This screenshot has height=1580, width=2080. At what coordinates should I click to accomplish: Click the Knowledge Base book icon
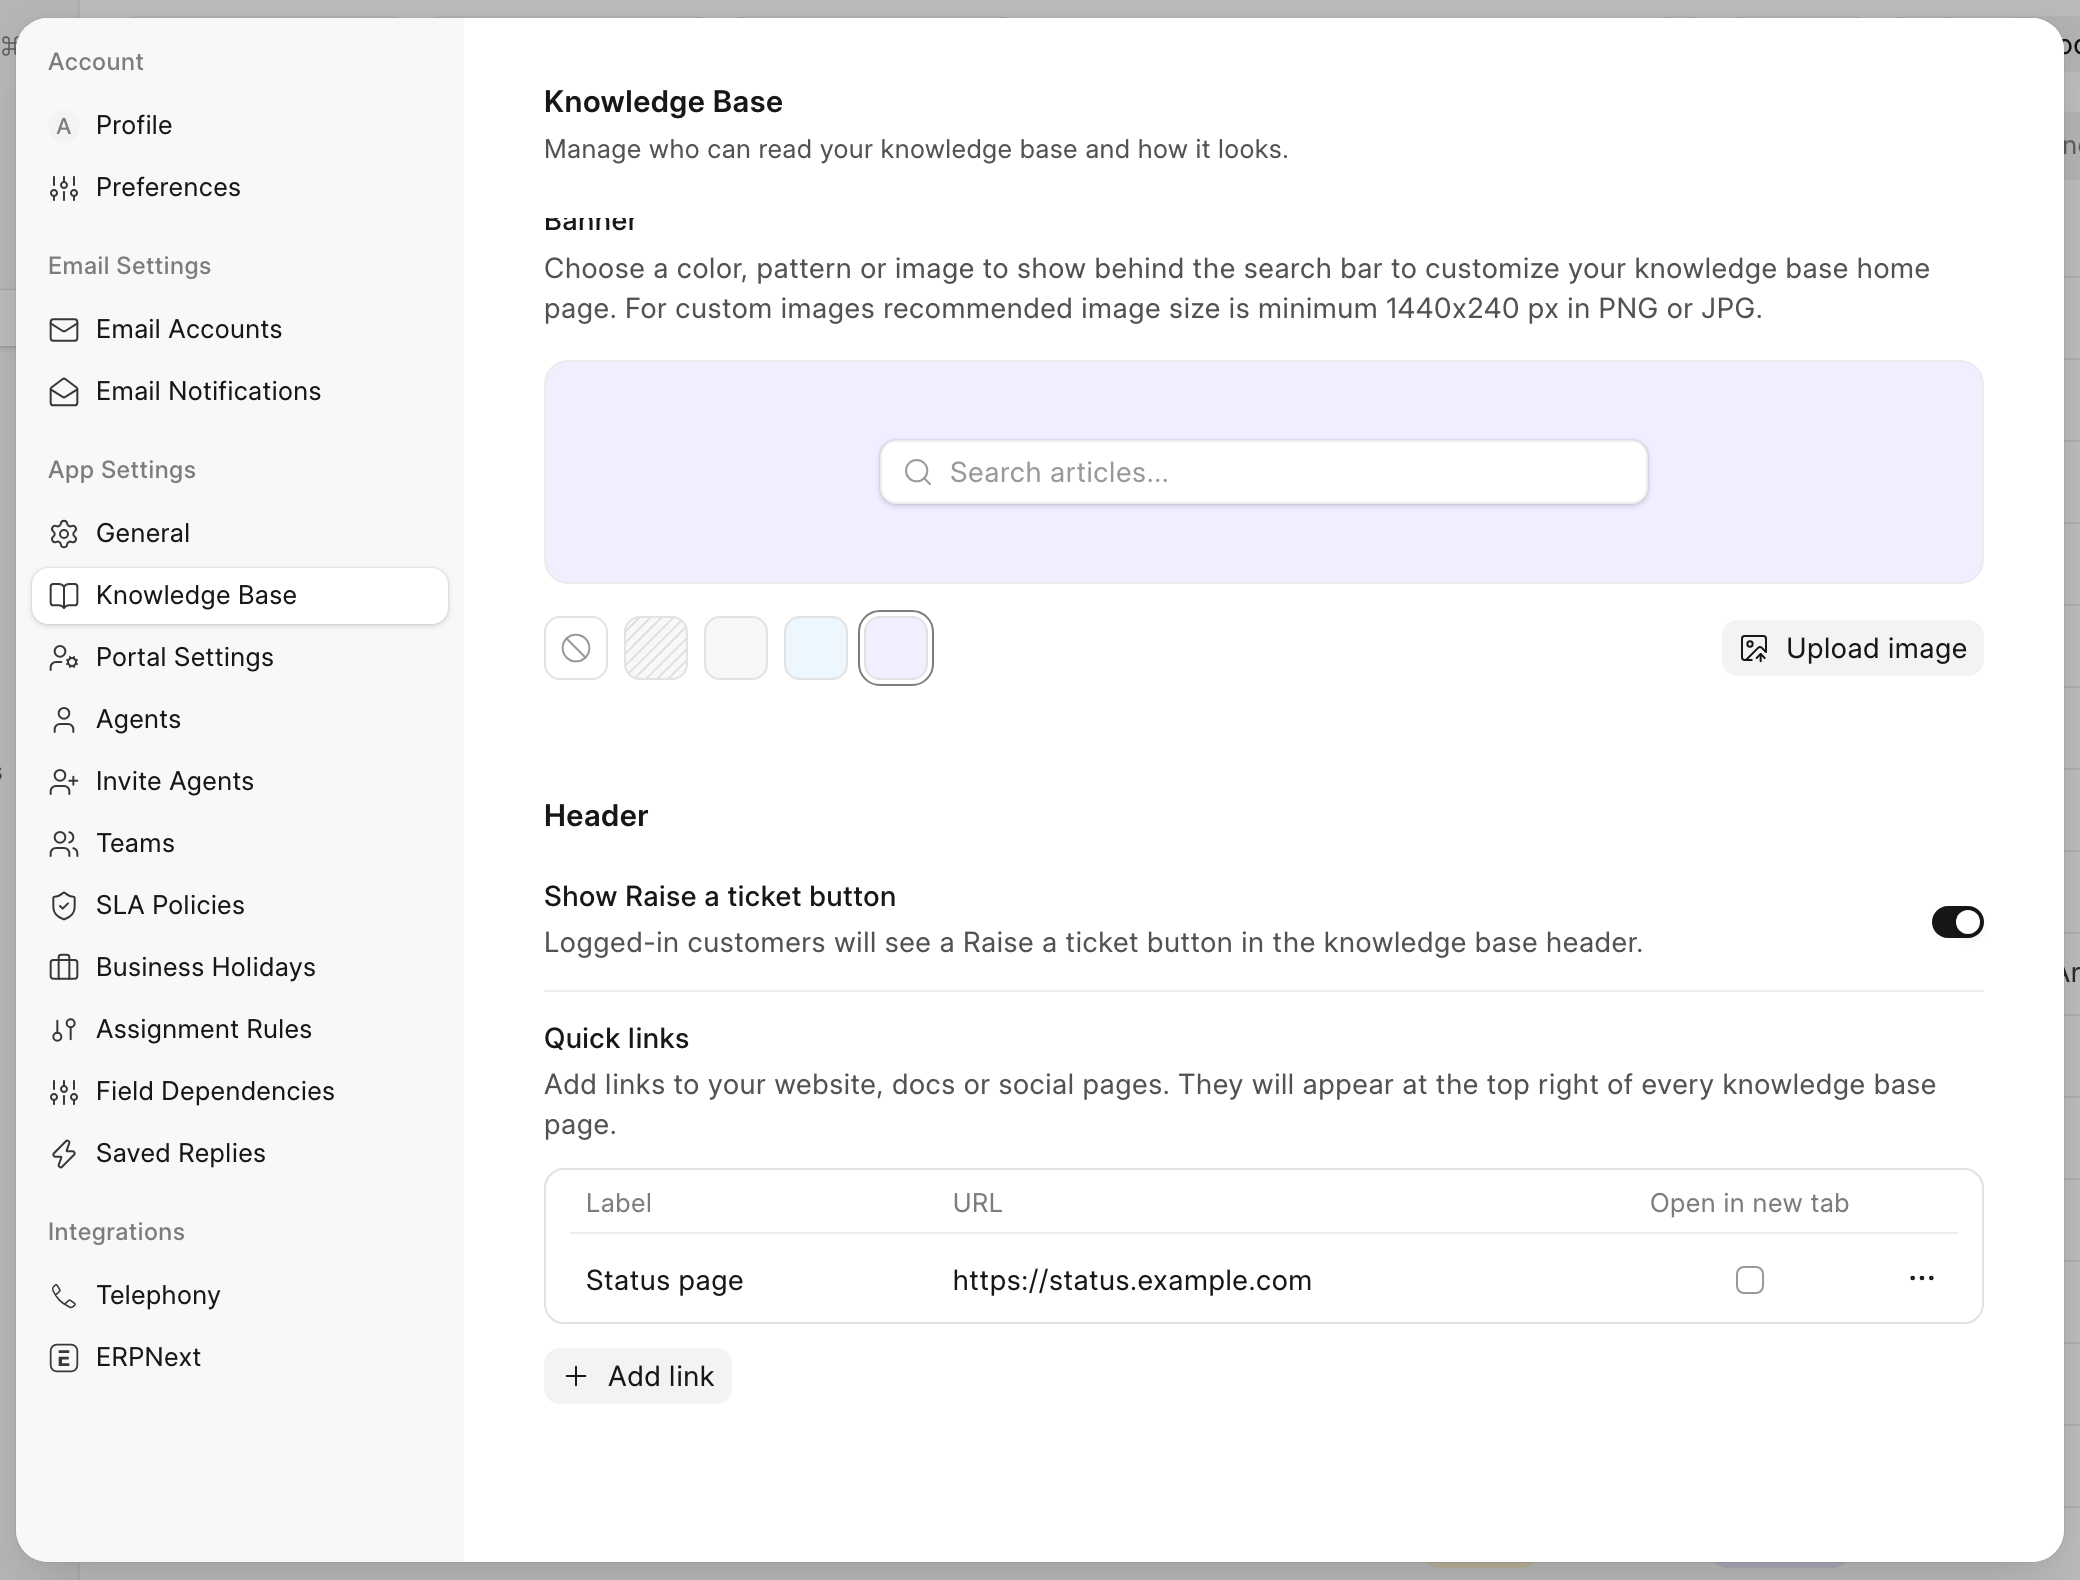(x=64, y=596)
